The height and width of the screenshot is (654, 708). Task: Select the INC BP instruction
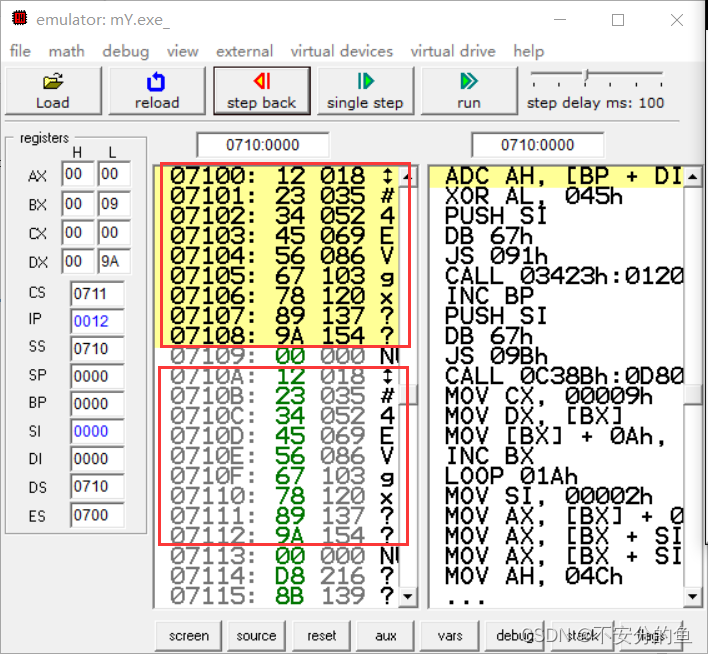pos(556,296)
